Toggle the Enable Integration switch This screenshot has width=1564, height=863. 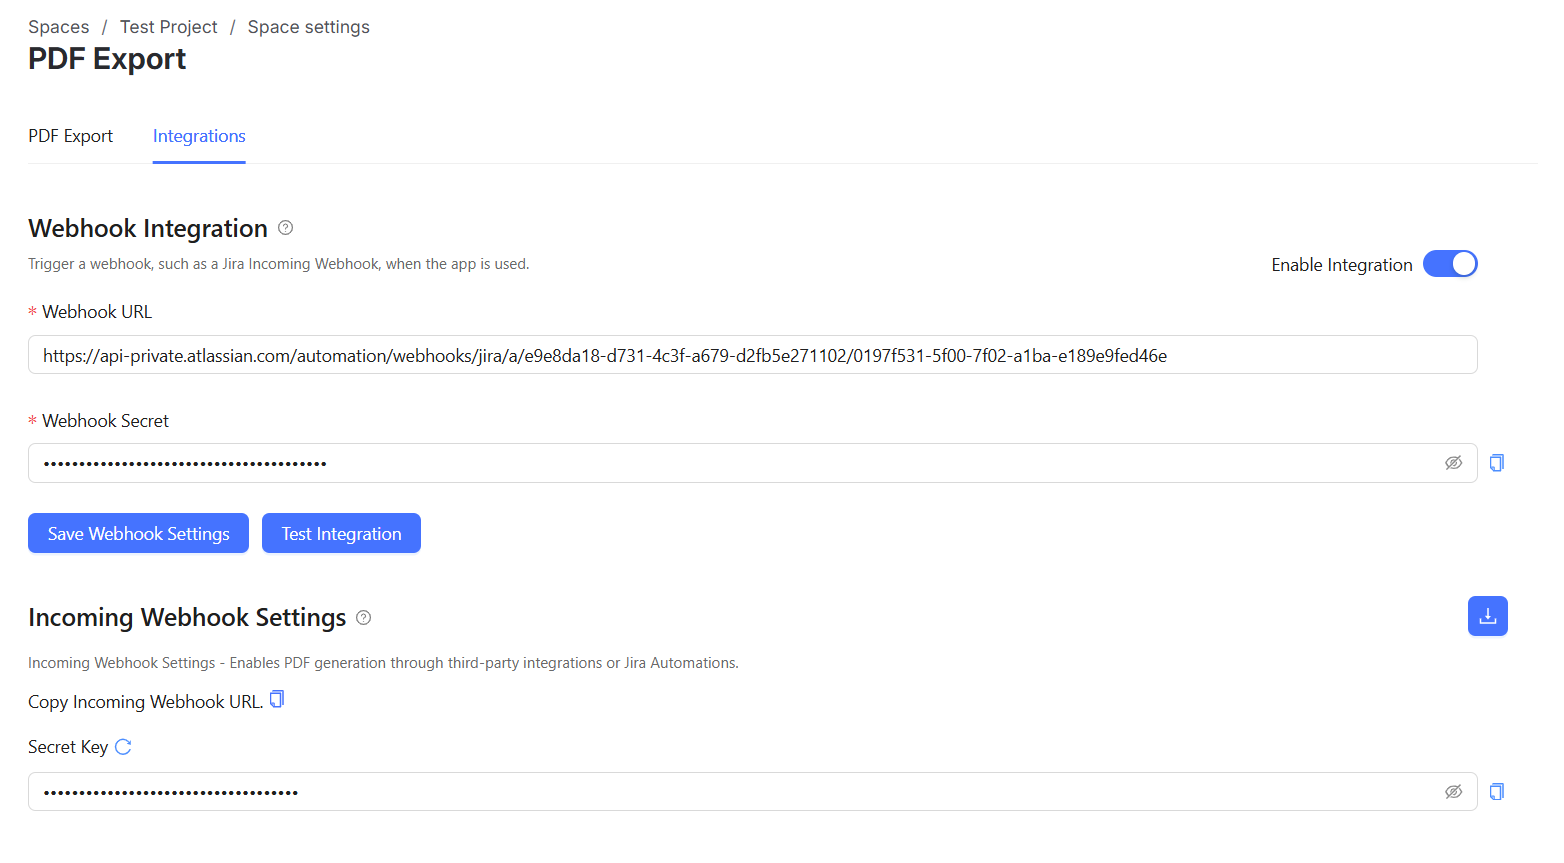pos(1450,264)
